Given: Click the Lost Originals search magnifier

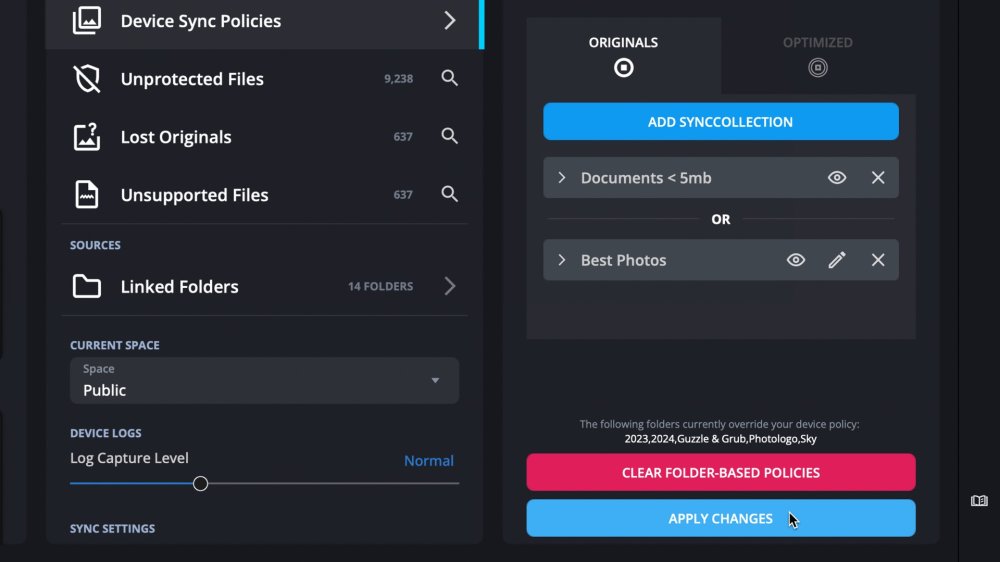Looking at the screenshot, I should pyautogui.click(x=450, y=136).
